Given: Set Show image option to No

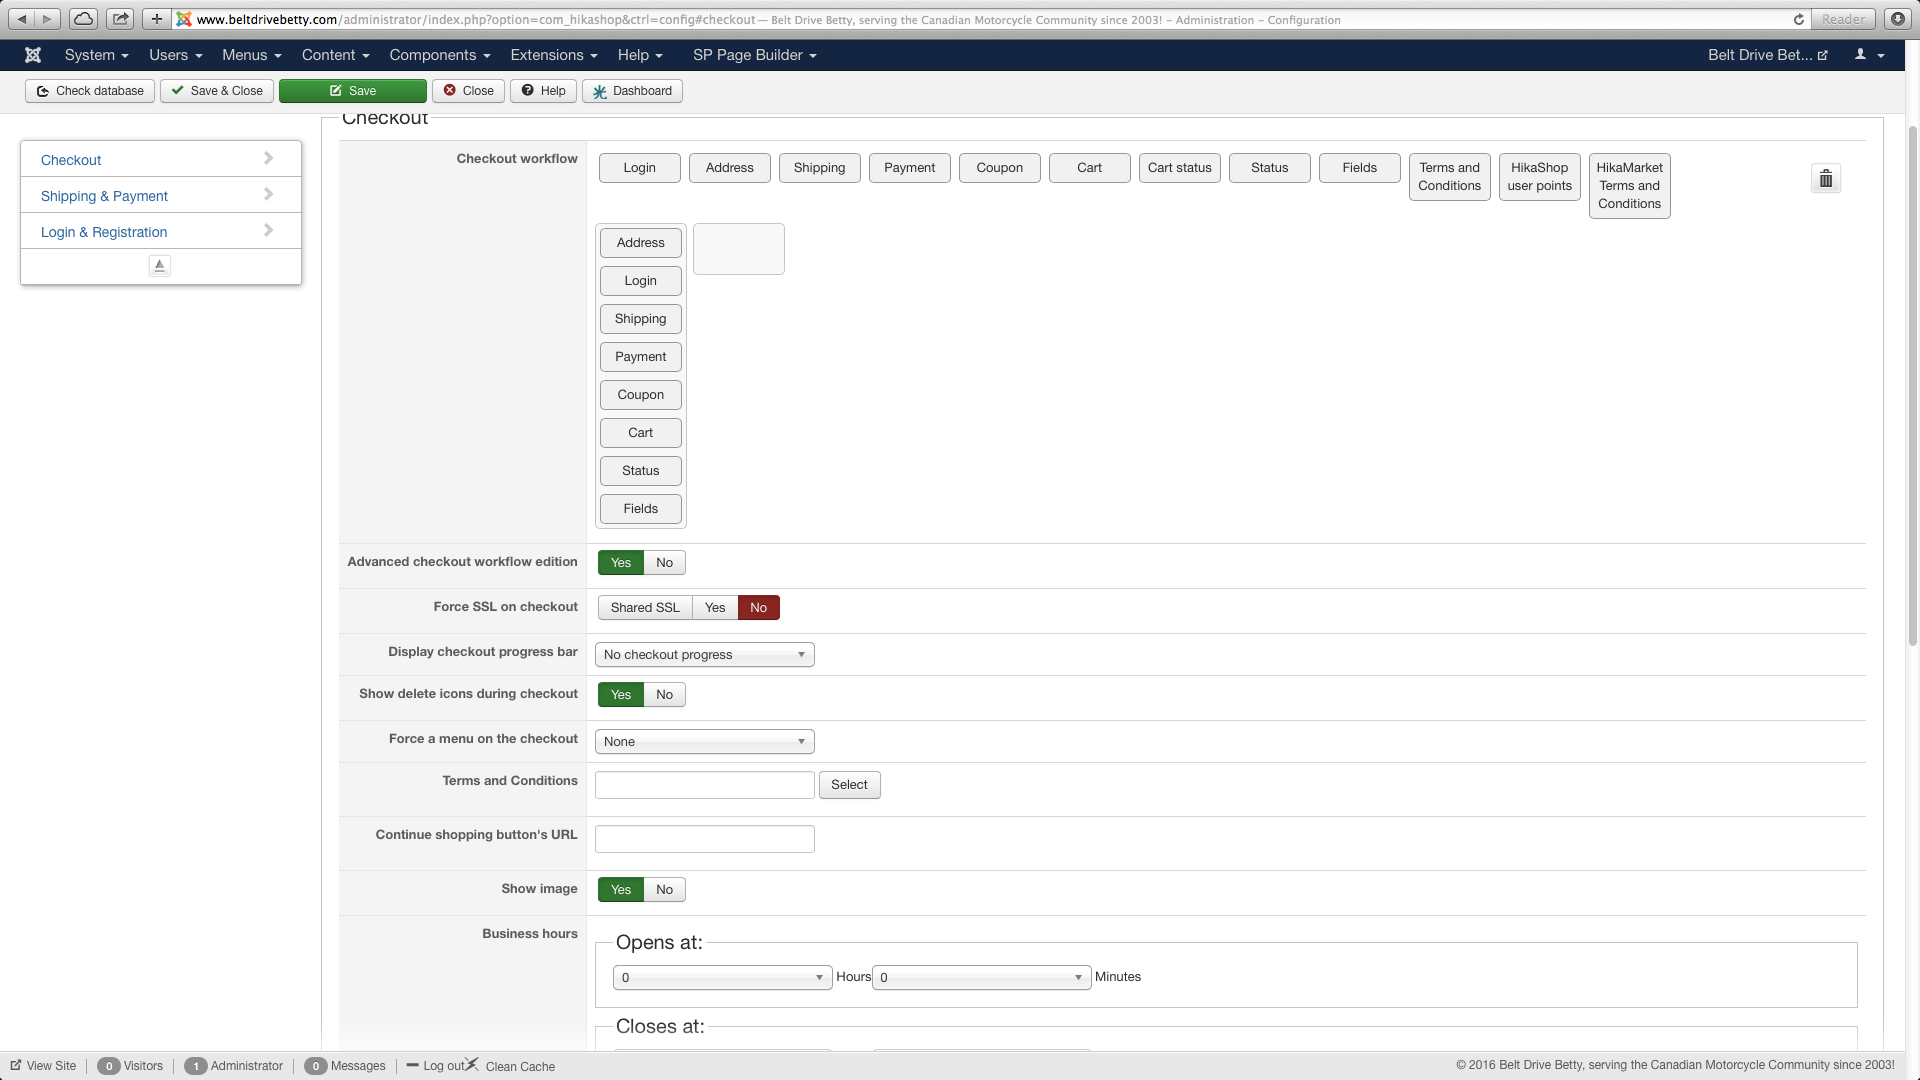Looking at the screenshot, I should coord(664,890).
